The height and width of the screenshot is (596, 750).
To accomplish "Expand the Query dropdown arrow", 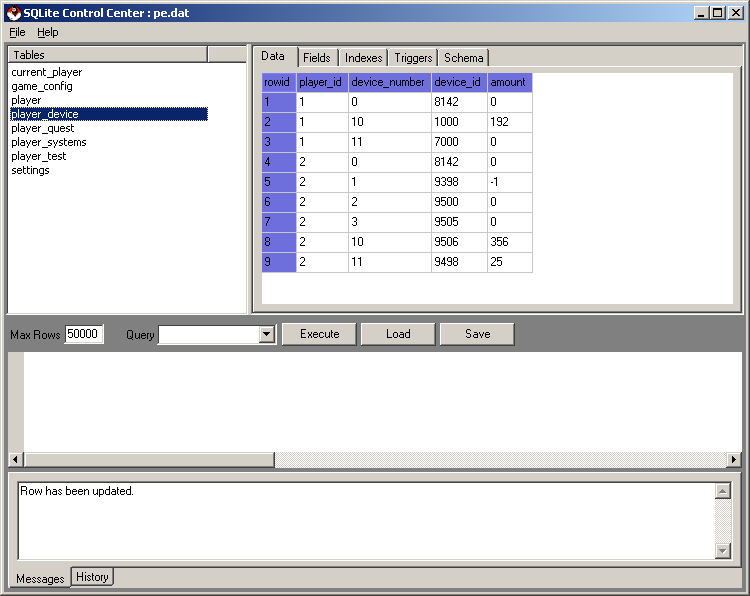I will pyautogui.click(x=266, y=334).
